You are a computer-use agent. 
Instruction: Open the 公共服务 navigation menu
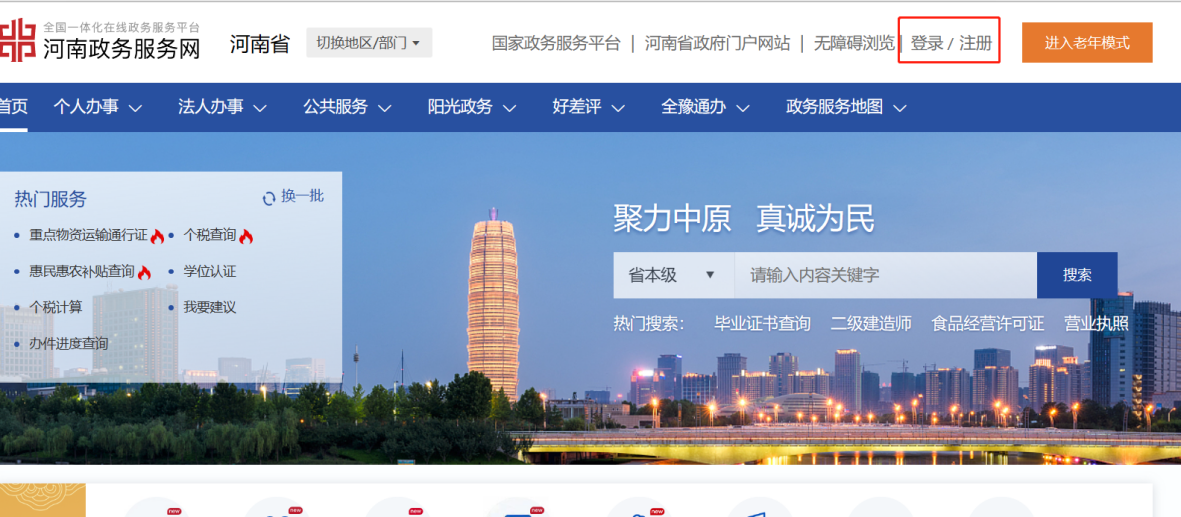(346, 107)
